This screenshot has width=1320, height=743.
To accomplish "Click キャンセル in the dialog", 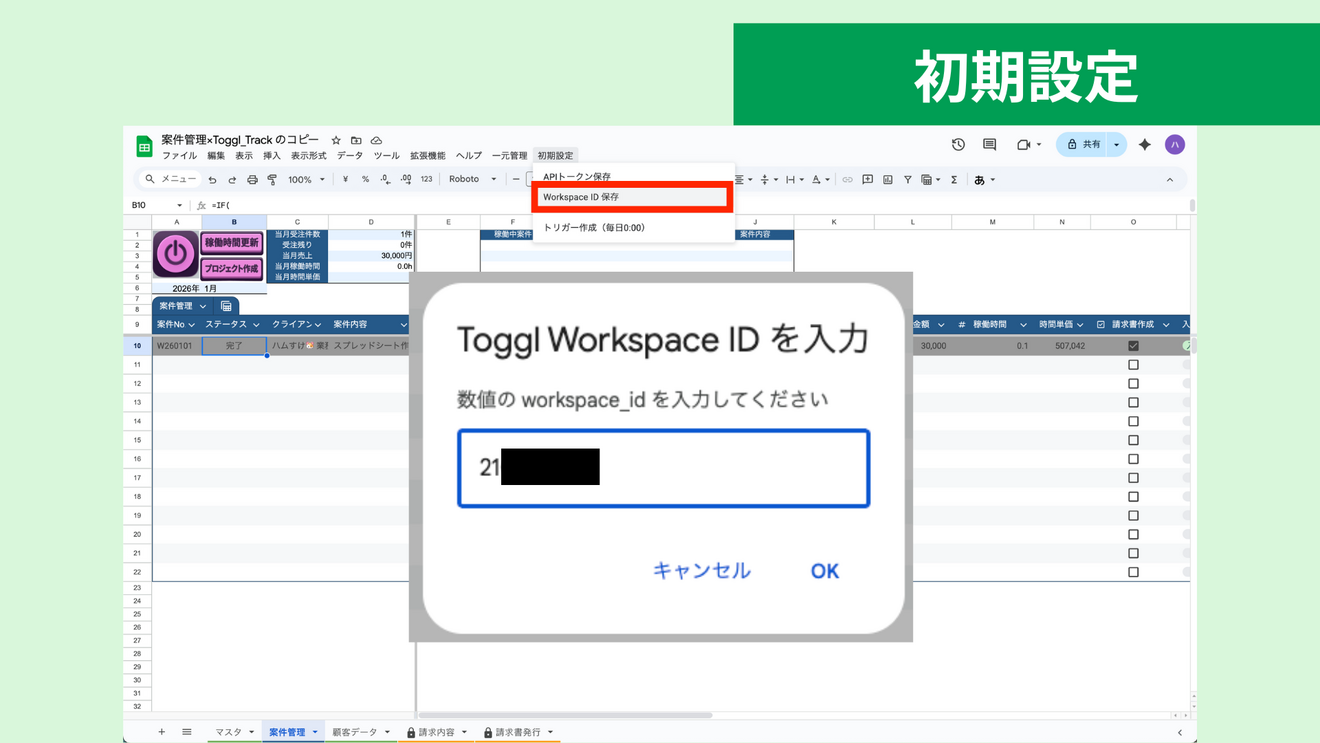I will click(x=701, y=570).
